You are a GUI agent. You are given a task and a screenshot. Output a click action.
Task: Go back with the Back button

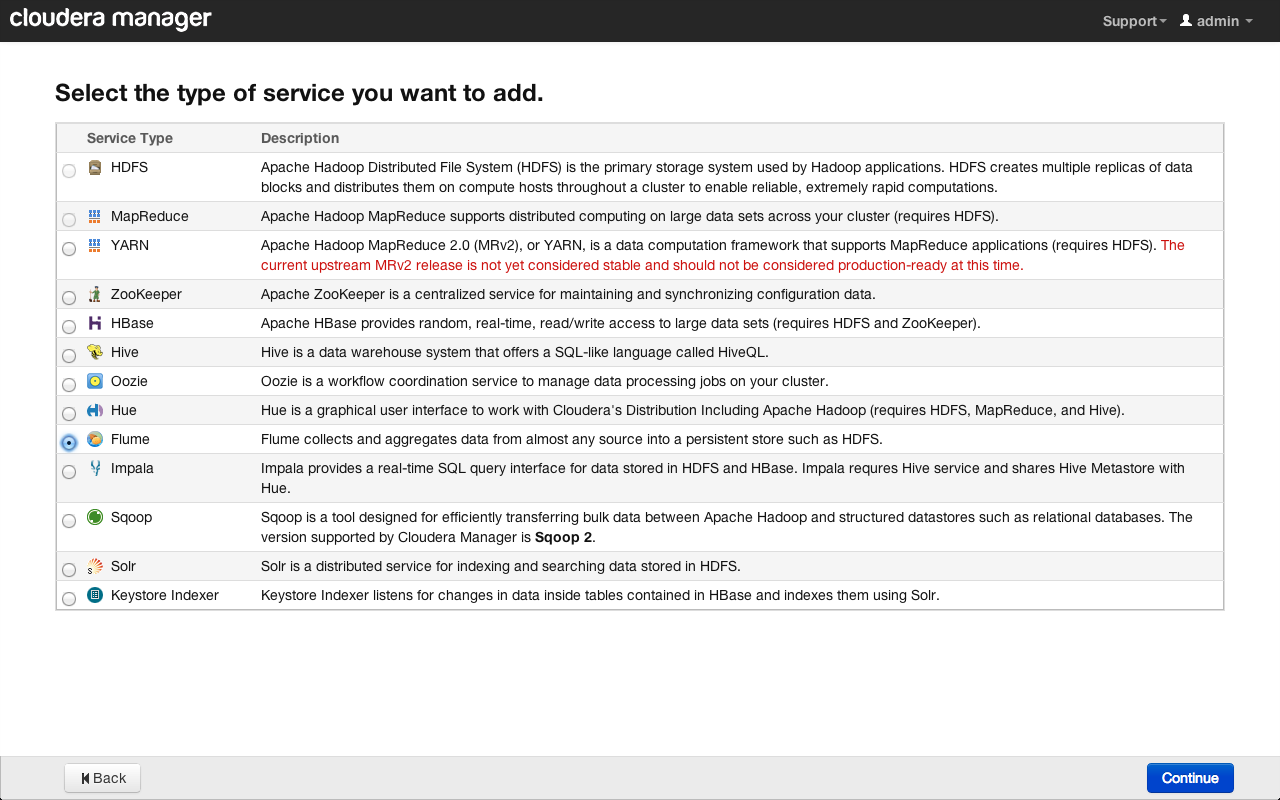click(x=103, y=778)
